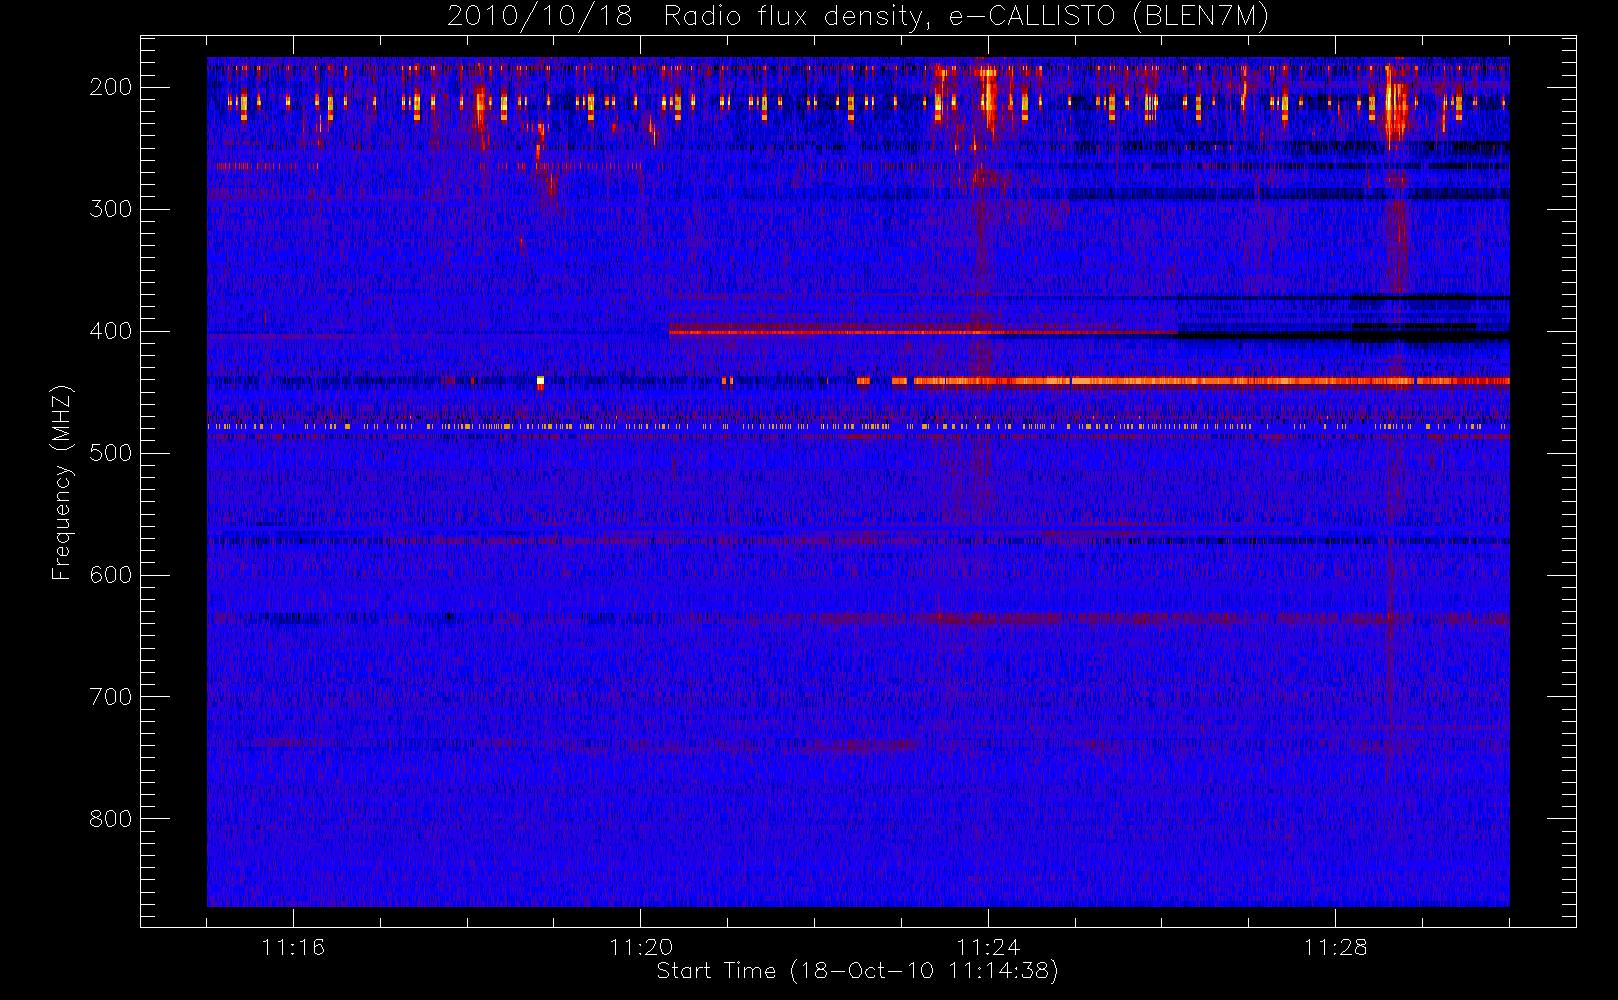Click the bright orange emission band near 440 MHz
Image resolution: width=1618 pixels, height=1000 pixels.
click(x=1210, y=381)
